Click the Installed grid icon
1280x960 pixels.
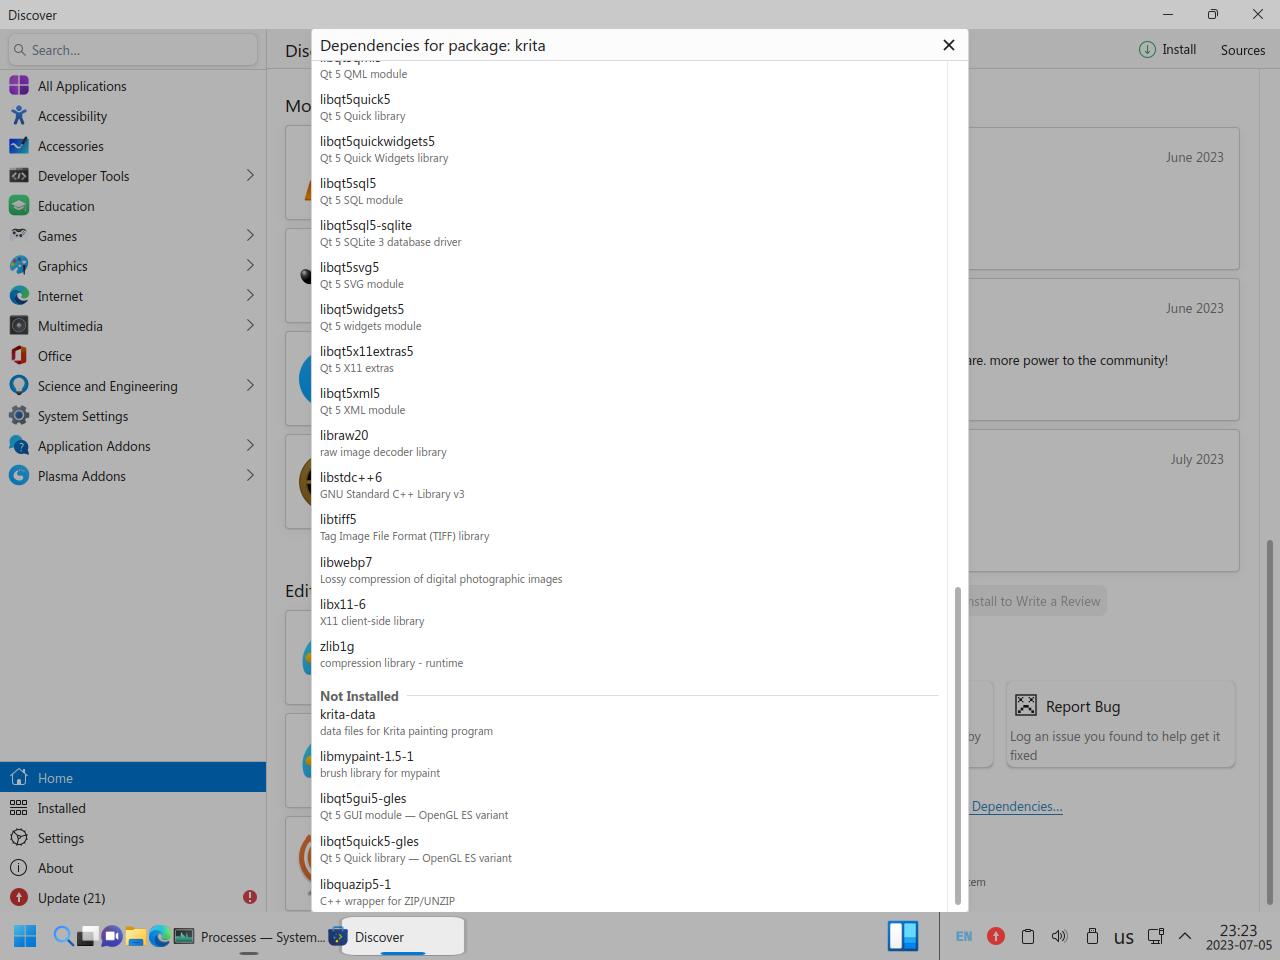click(19, 808)
